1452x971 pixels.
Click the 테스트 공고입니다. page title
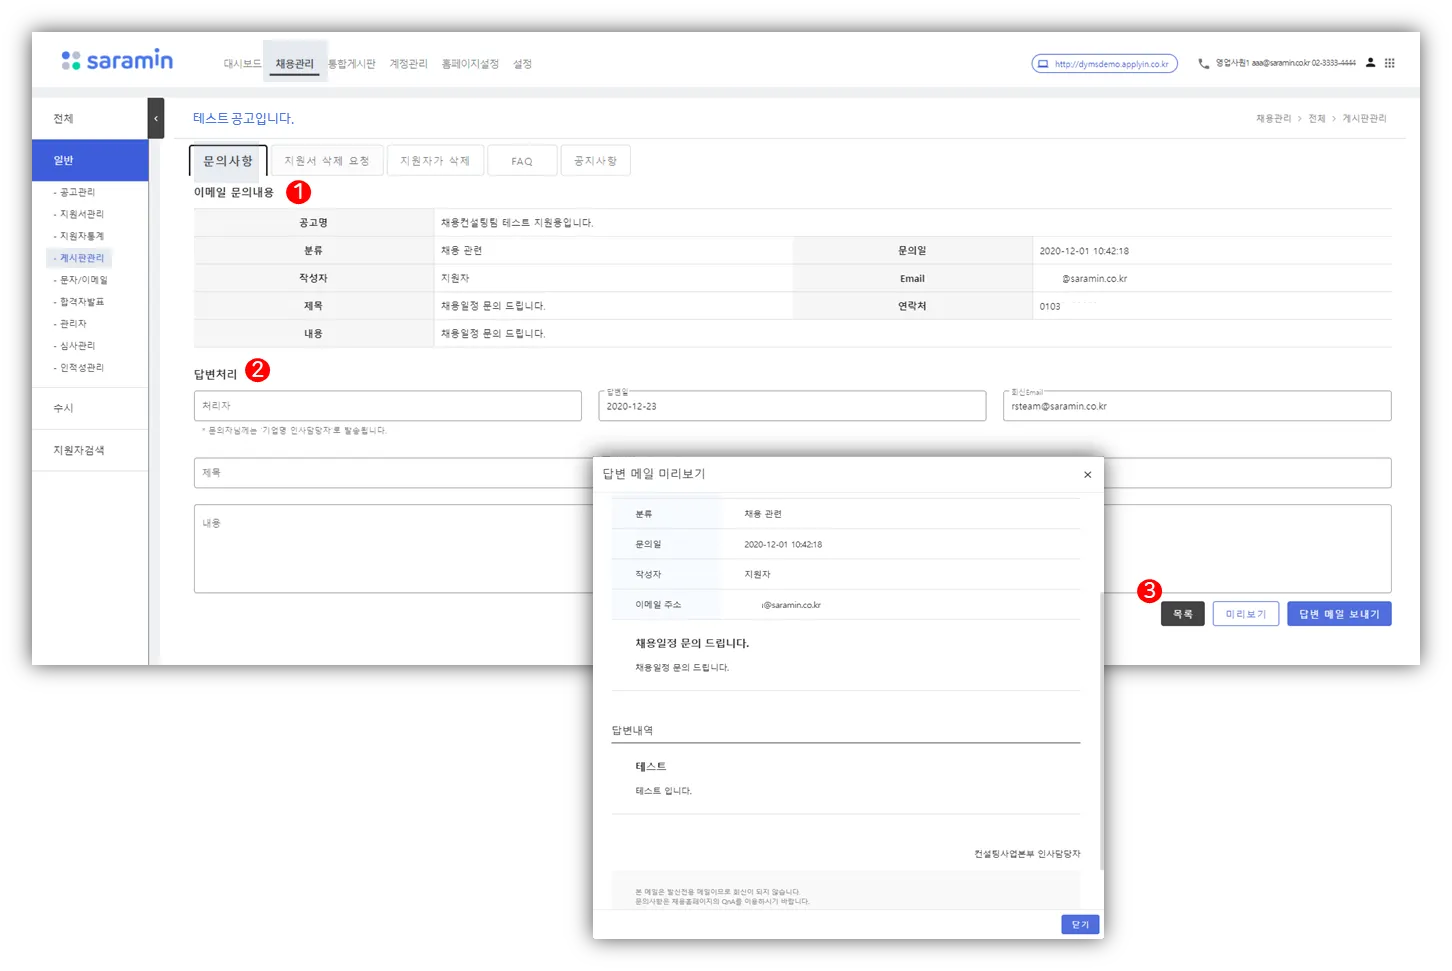coord(244,118)
